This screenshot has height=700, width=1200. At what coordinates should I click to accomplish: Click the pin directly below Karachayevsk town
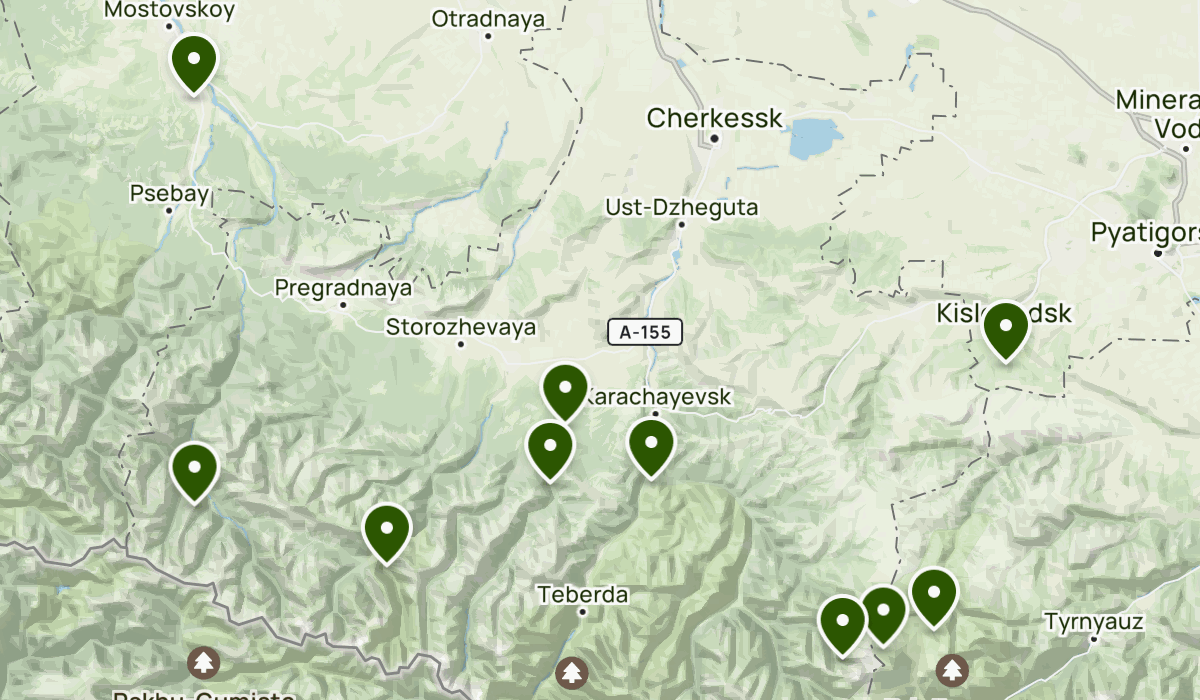coord(651,446)
